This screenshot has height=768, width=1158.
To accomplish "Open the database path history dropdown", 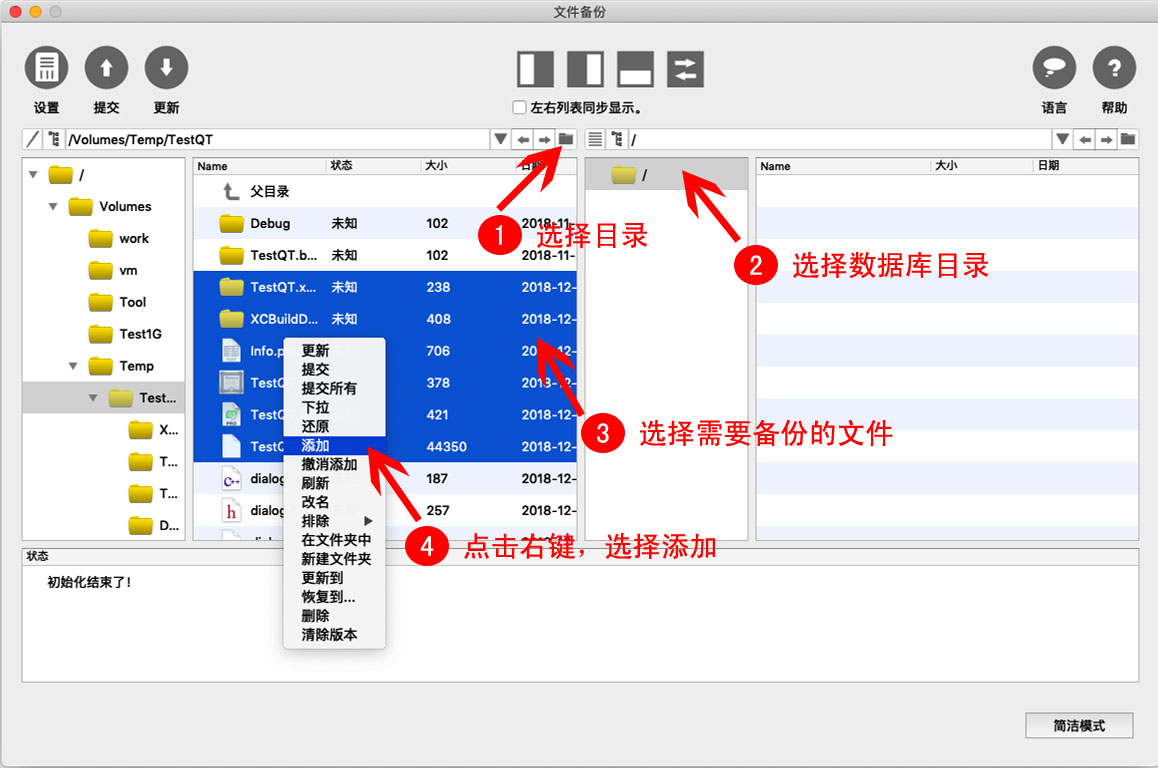I will click(x=1062, y=139).
